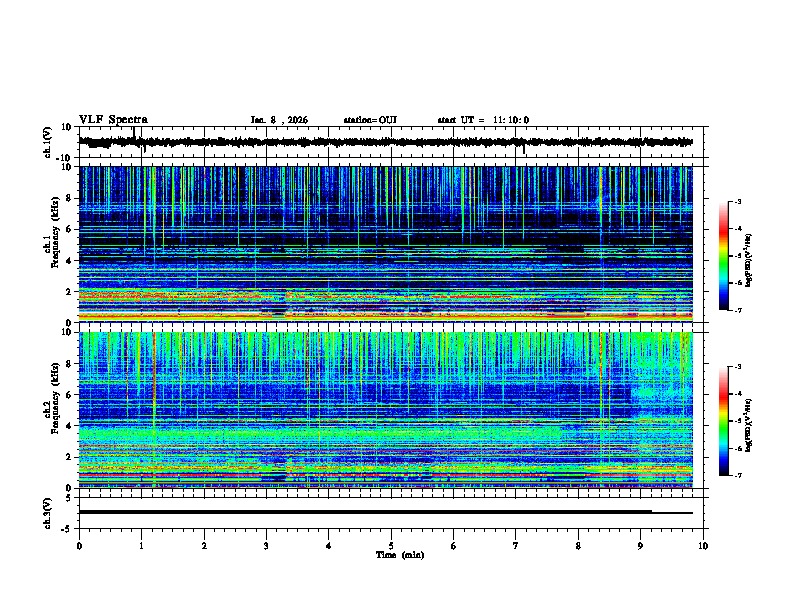792x612 pixels.
Task: Click the "8" kHz tick on ch.2 spectrogram
Action: point(69,364)
